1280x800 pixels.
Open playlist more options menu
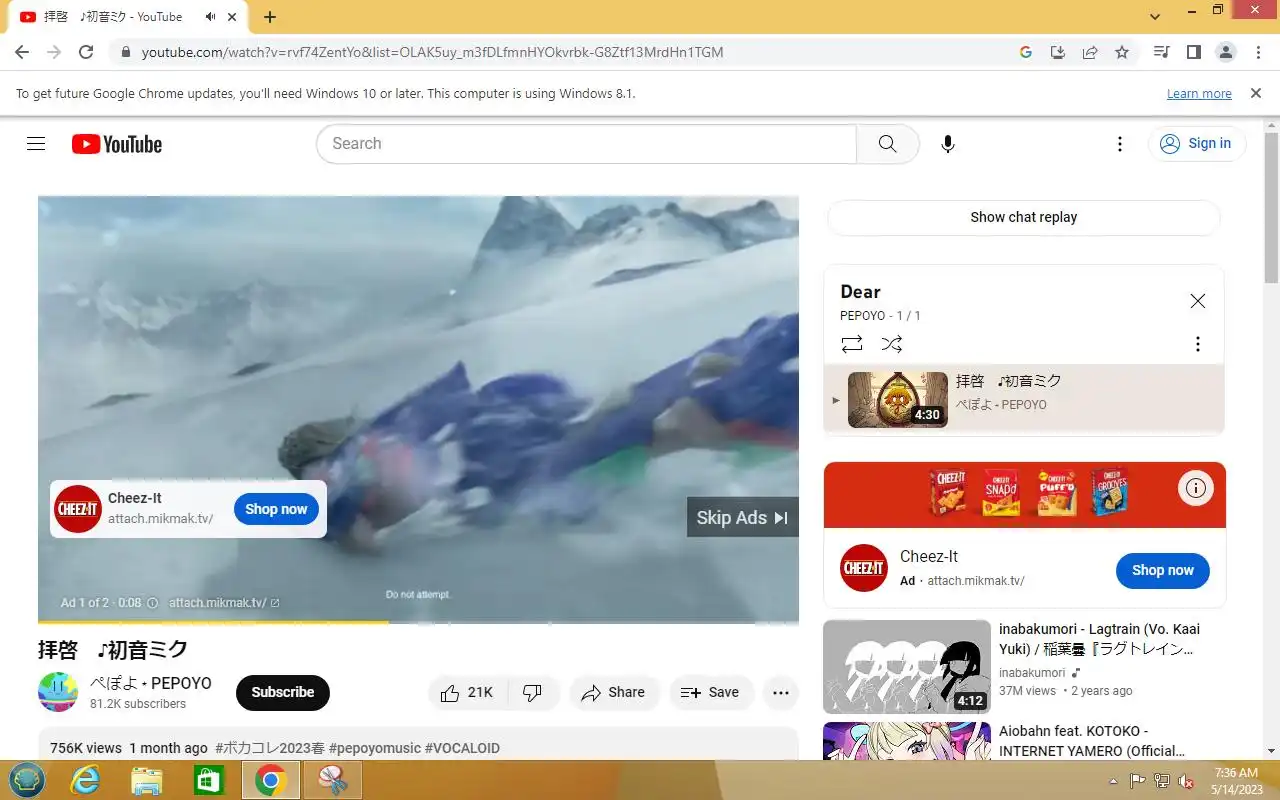1197,344
